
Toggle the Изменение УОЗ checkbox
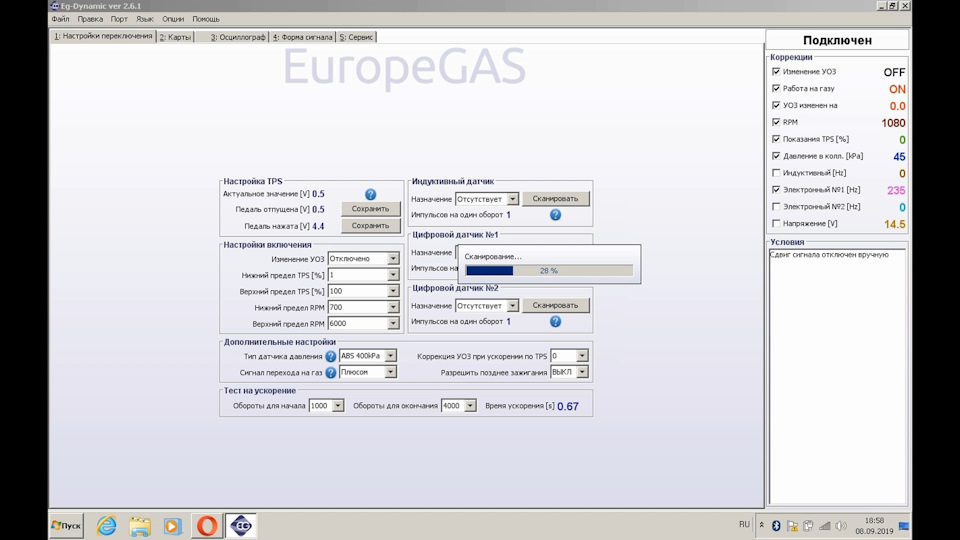(x=776, y=72)
